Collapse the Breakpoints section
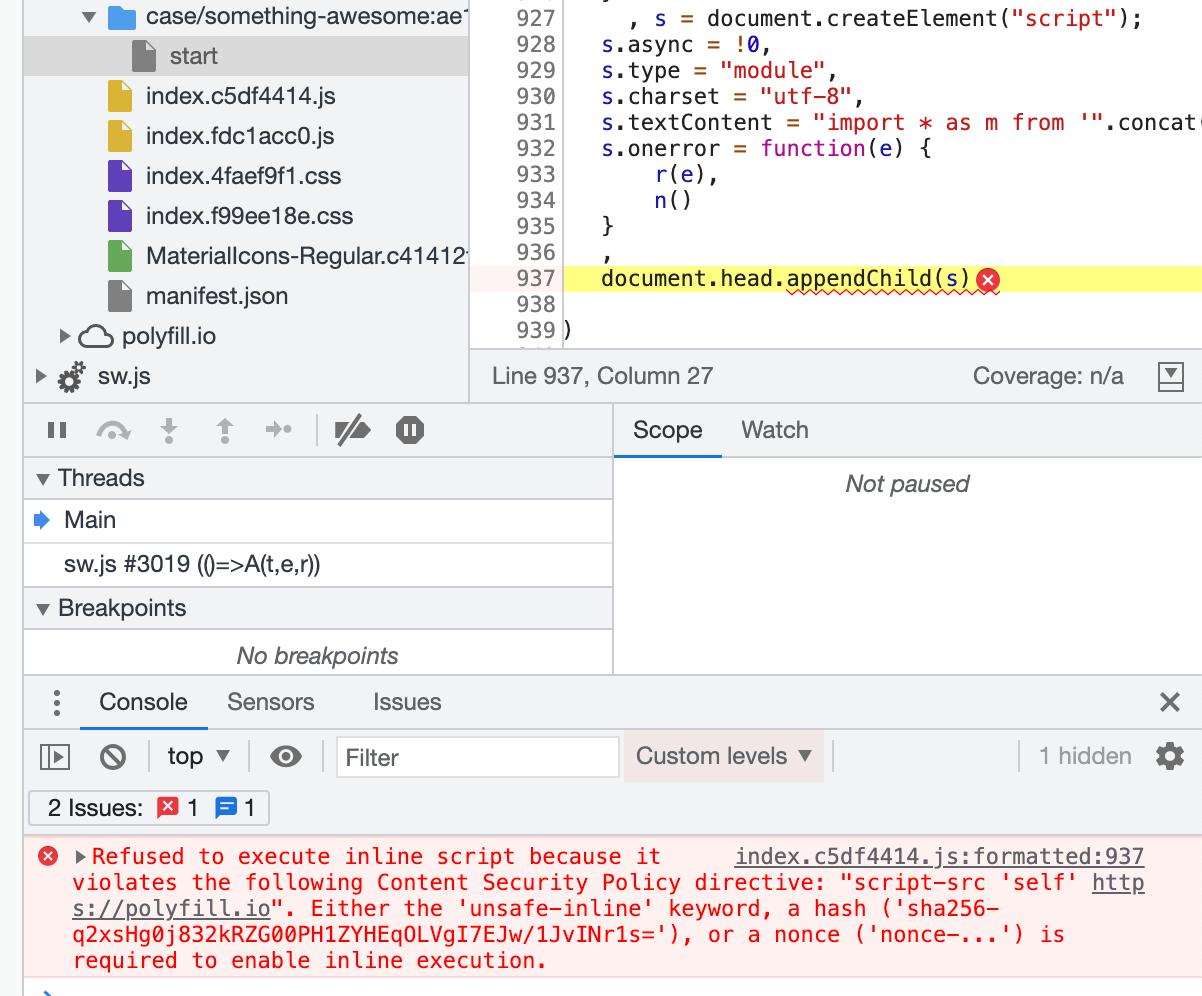The width and height of the screenshot is (1202, 996). pos(43,609)
